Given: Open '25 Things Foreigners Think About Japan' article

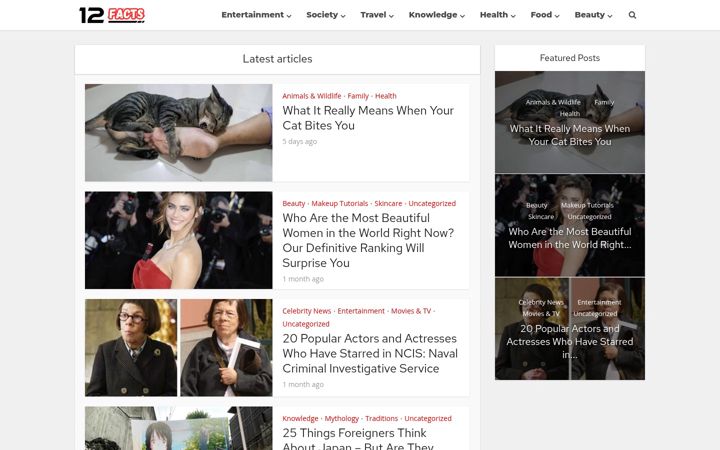Looking at the screenshot, I should click(x=358, y=439).
